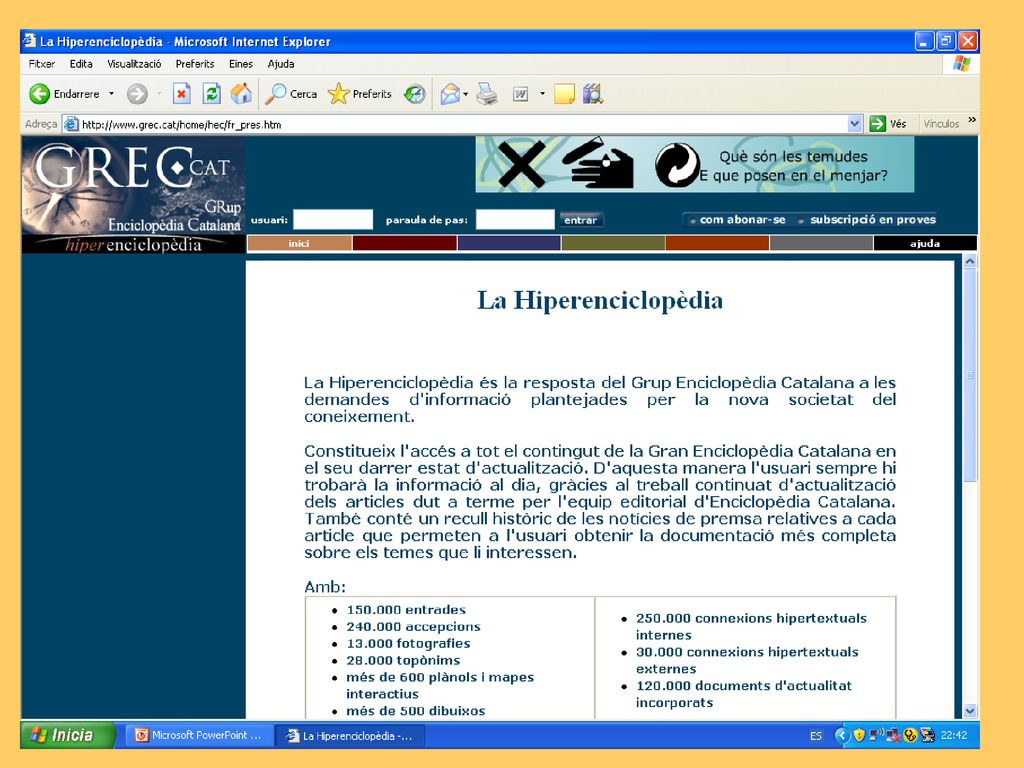Go to the home page icon
Viewport: 1024px width, 768px height.
pyautogui.click(x=241, y=94)
